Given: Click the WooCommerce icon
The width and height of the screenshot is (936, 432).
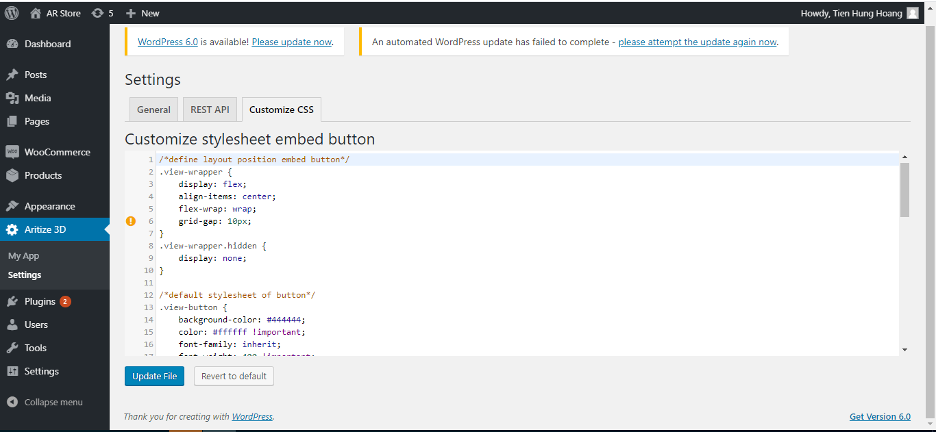Looking at the screenshot, I should click(x=12, y=152).
